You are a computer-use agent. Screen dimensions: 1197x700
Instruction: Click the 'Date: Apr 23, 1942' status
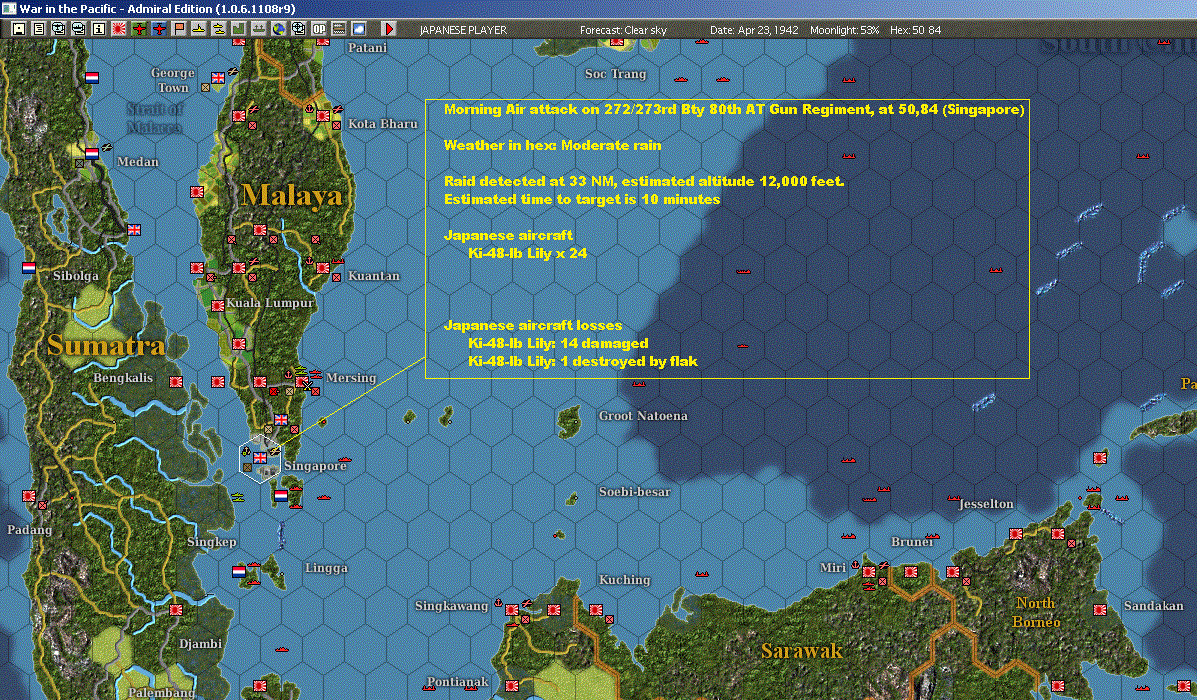click(x=754, y=30)
